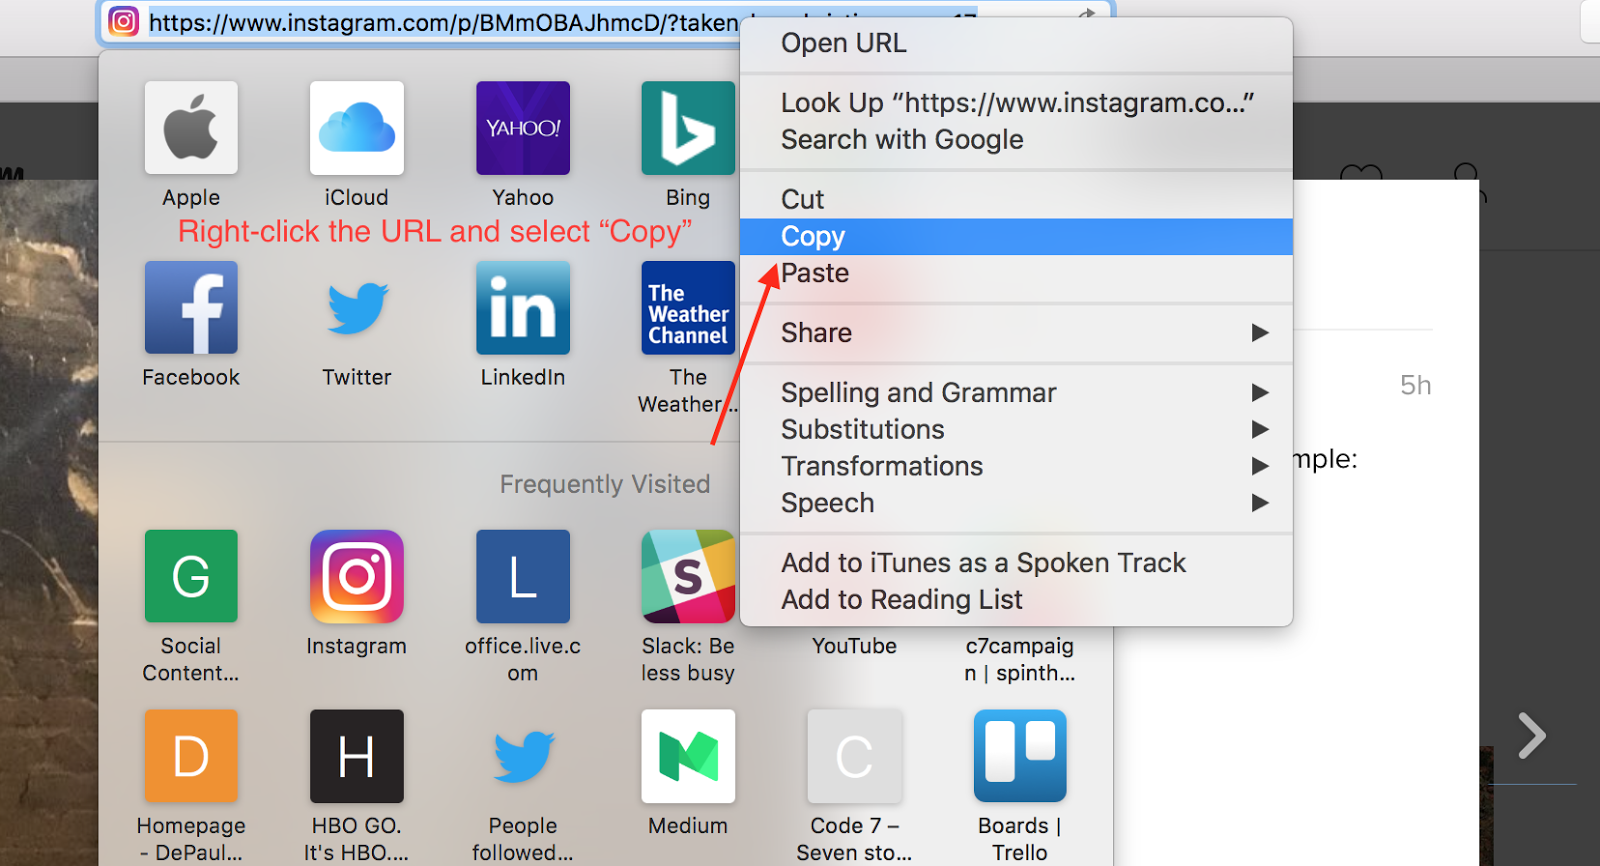Expand the Spelling and Grammar submenu

coord(1016,393)
